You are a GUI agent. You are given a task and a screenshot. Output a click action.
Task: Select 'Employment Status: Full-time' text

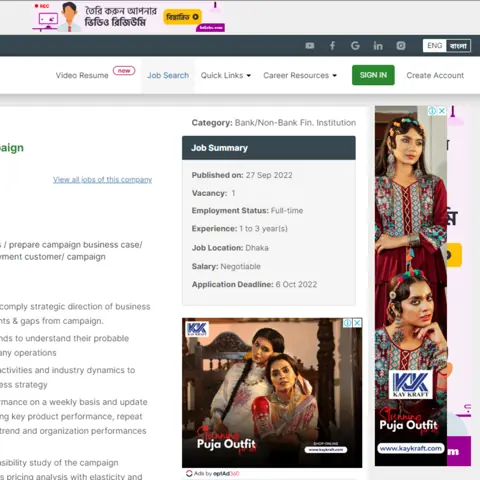(247, 211)
